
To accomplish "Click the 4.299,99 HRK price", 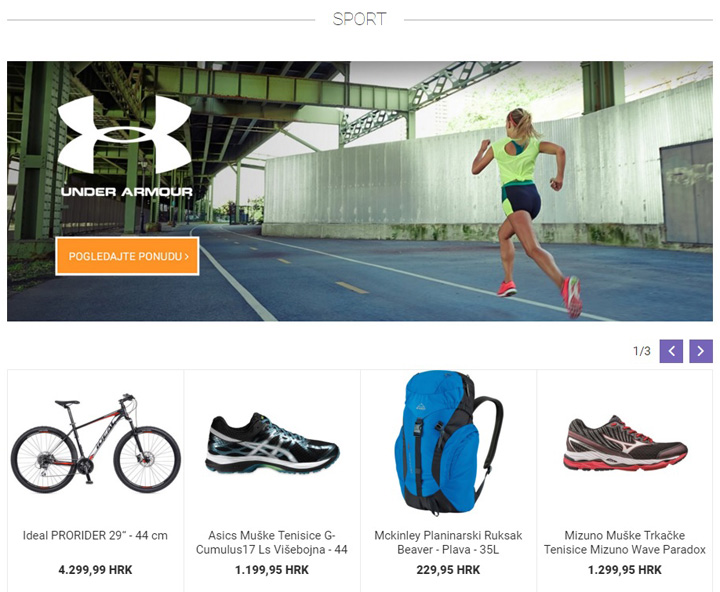I will [x=96, y=570].
